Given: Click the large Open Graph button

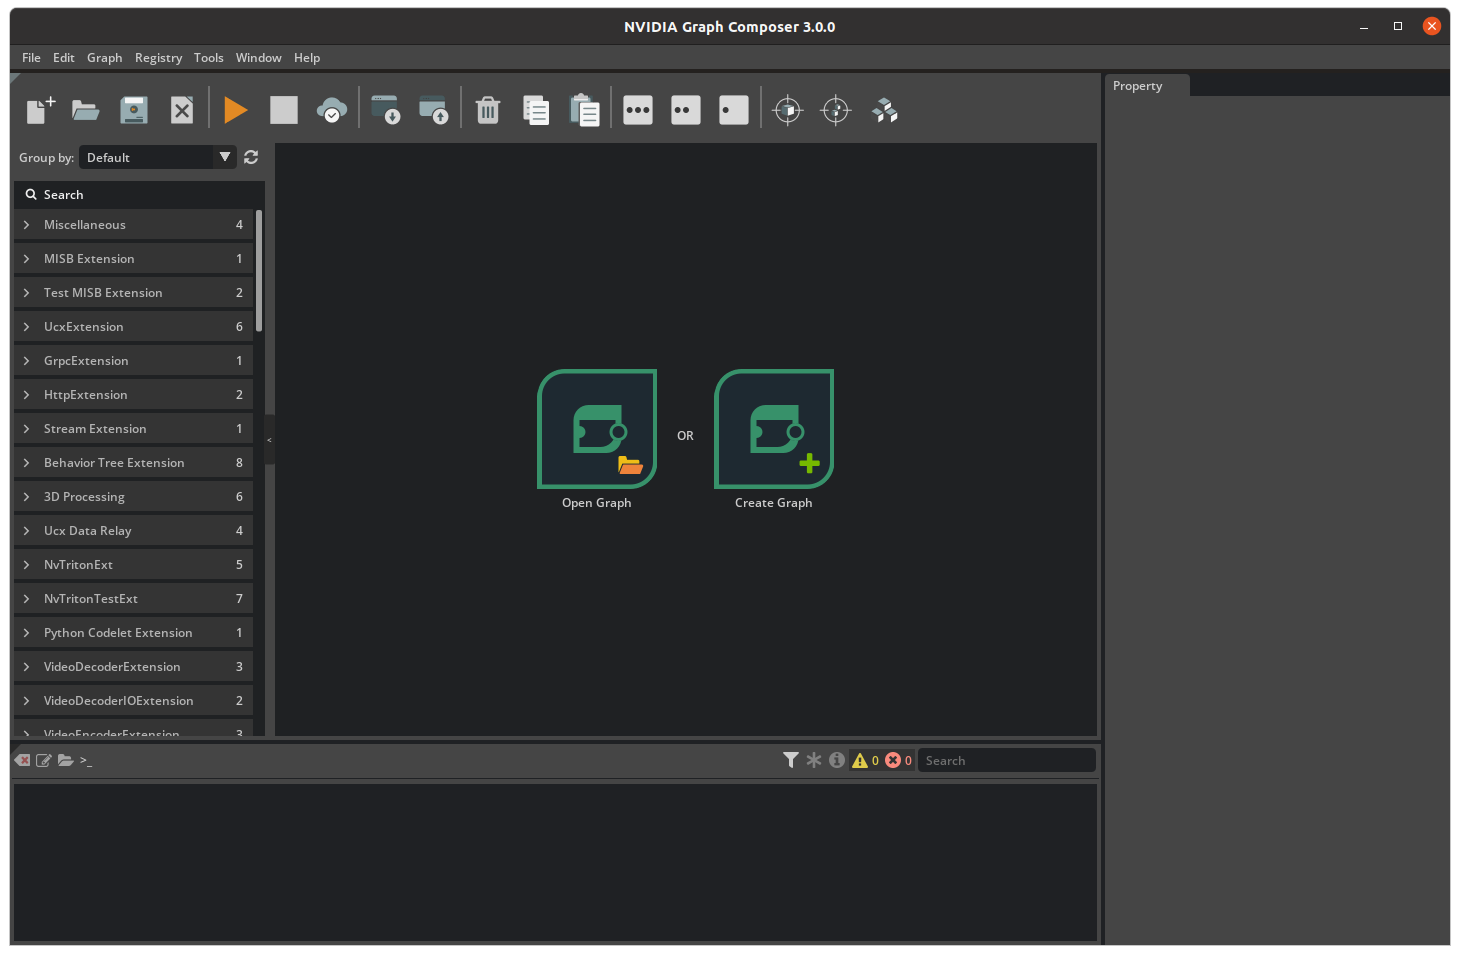Looking at the screenshot, I should click(x=597, y=429).
